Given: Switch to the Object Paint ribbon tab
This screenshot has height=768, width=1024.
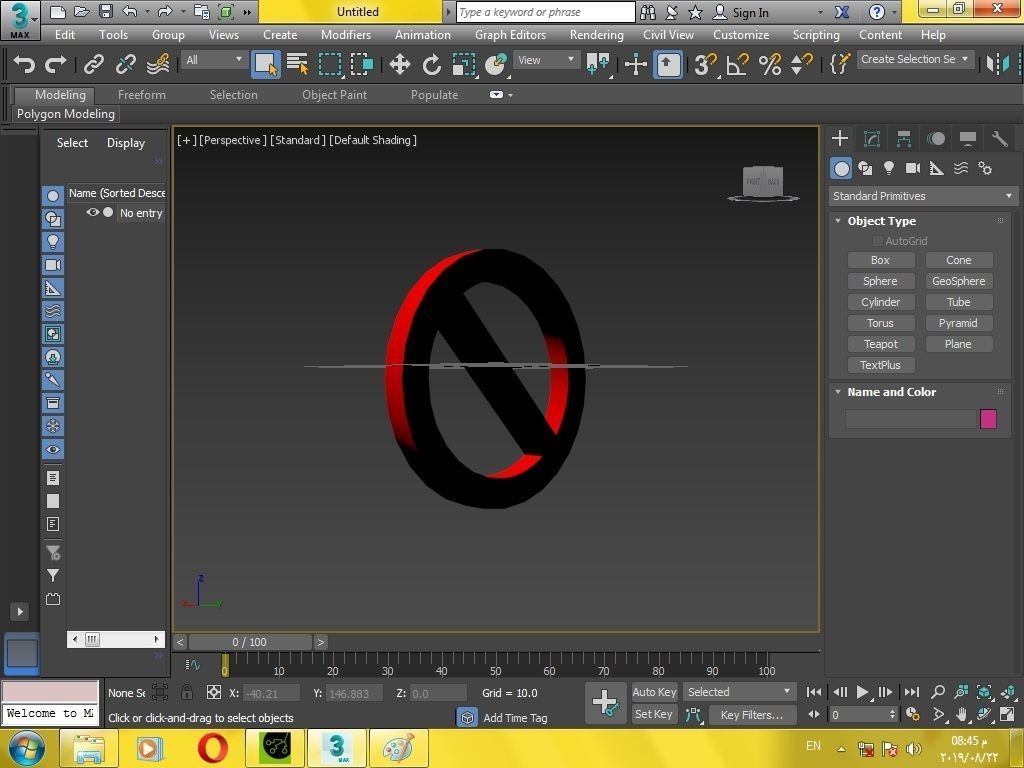Looking at the screenshot, I should coord(334,95).
